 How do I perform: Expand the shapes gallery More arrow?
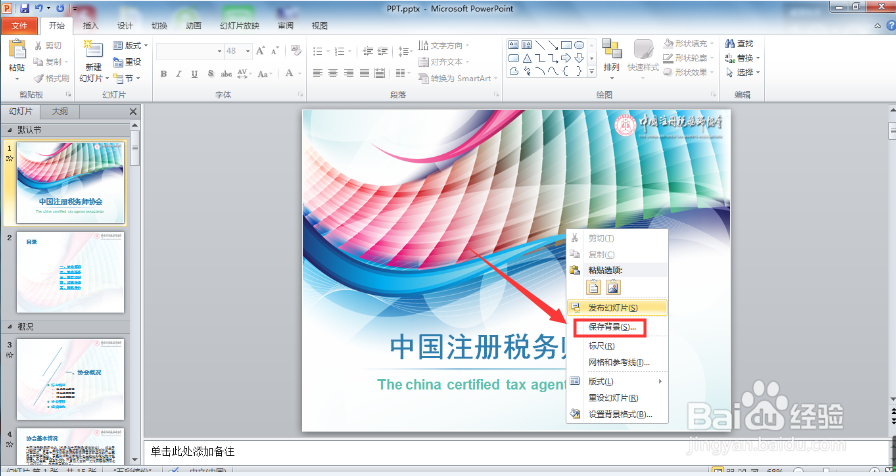point(591,71)
